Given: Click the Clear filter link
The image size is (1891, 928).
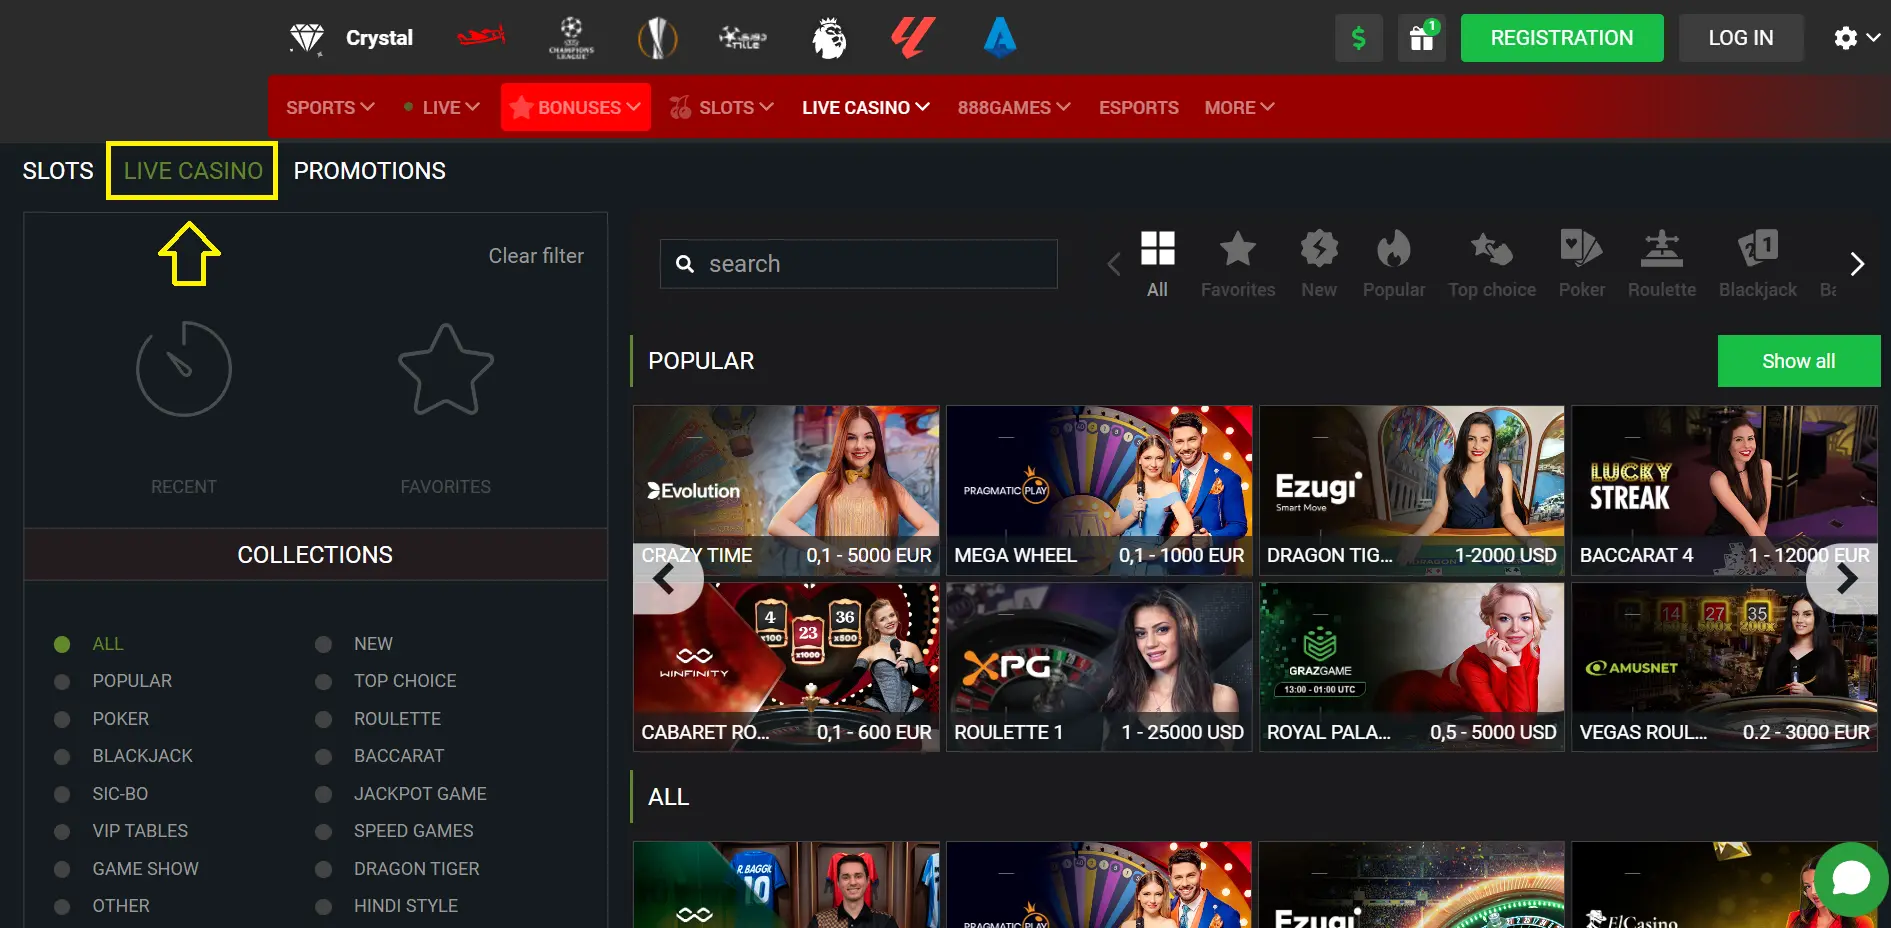Looking at the screenshot, I should 536,256.
